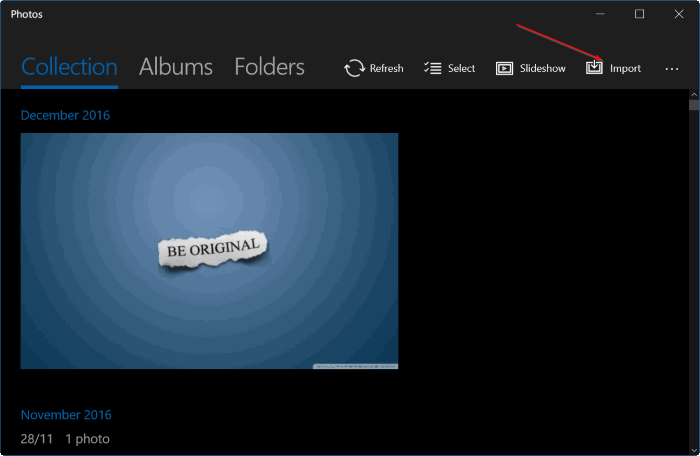Click the Refresh circular arrows icon
This screenshot has width=700, height=456.
coord(354,68)
